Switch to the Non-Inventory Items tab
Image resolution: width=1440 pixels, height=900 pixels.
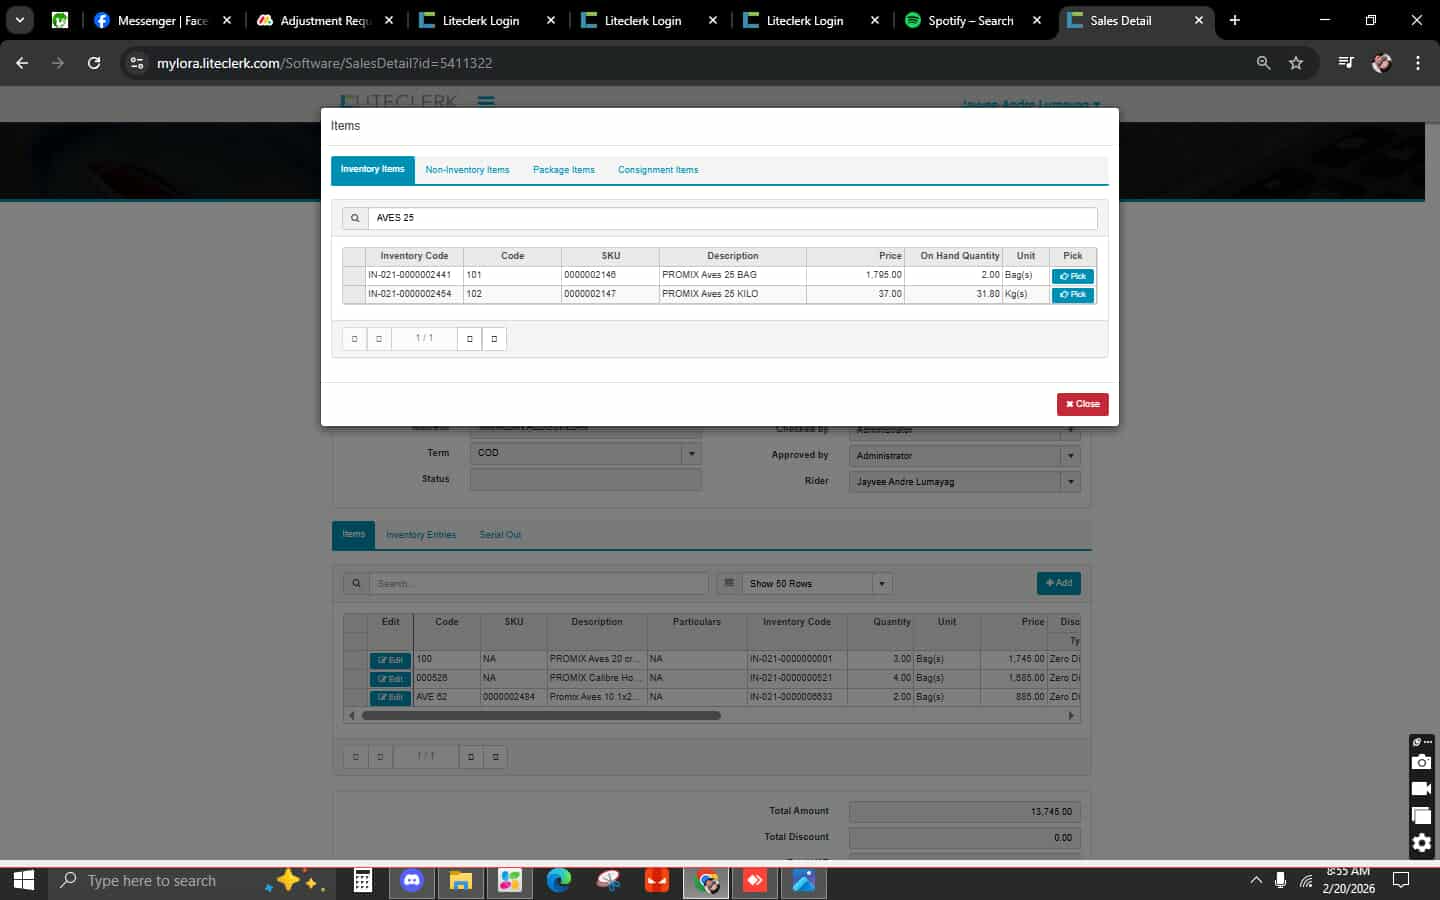(x=467, y=170)
